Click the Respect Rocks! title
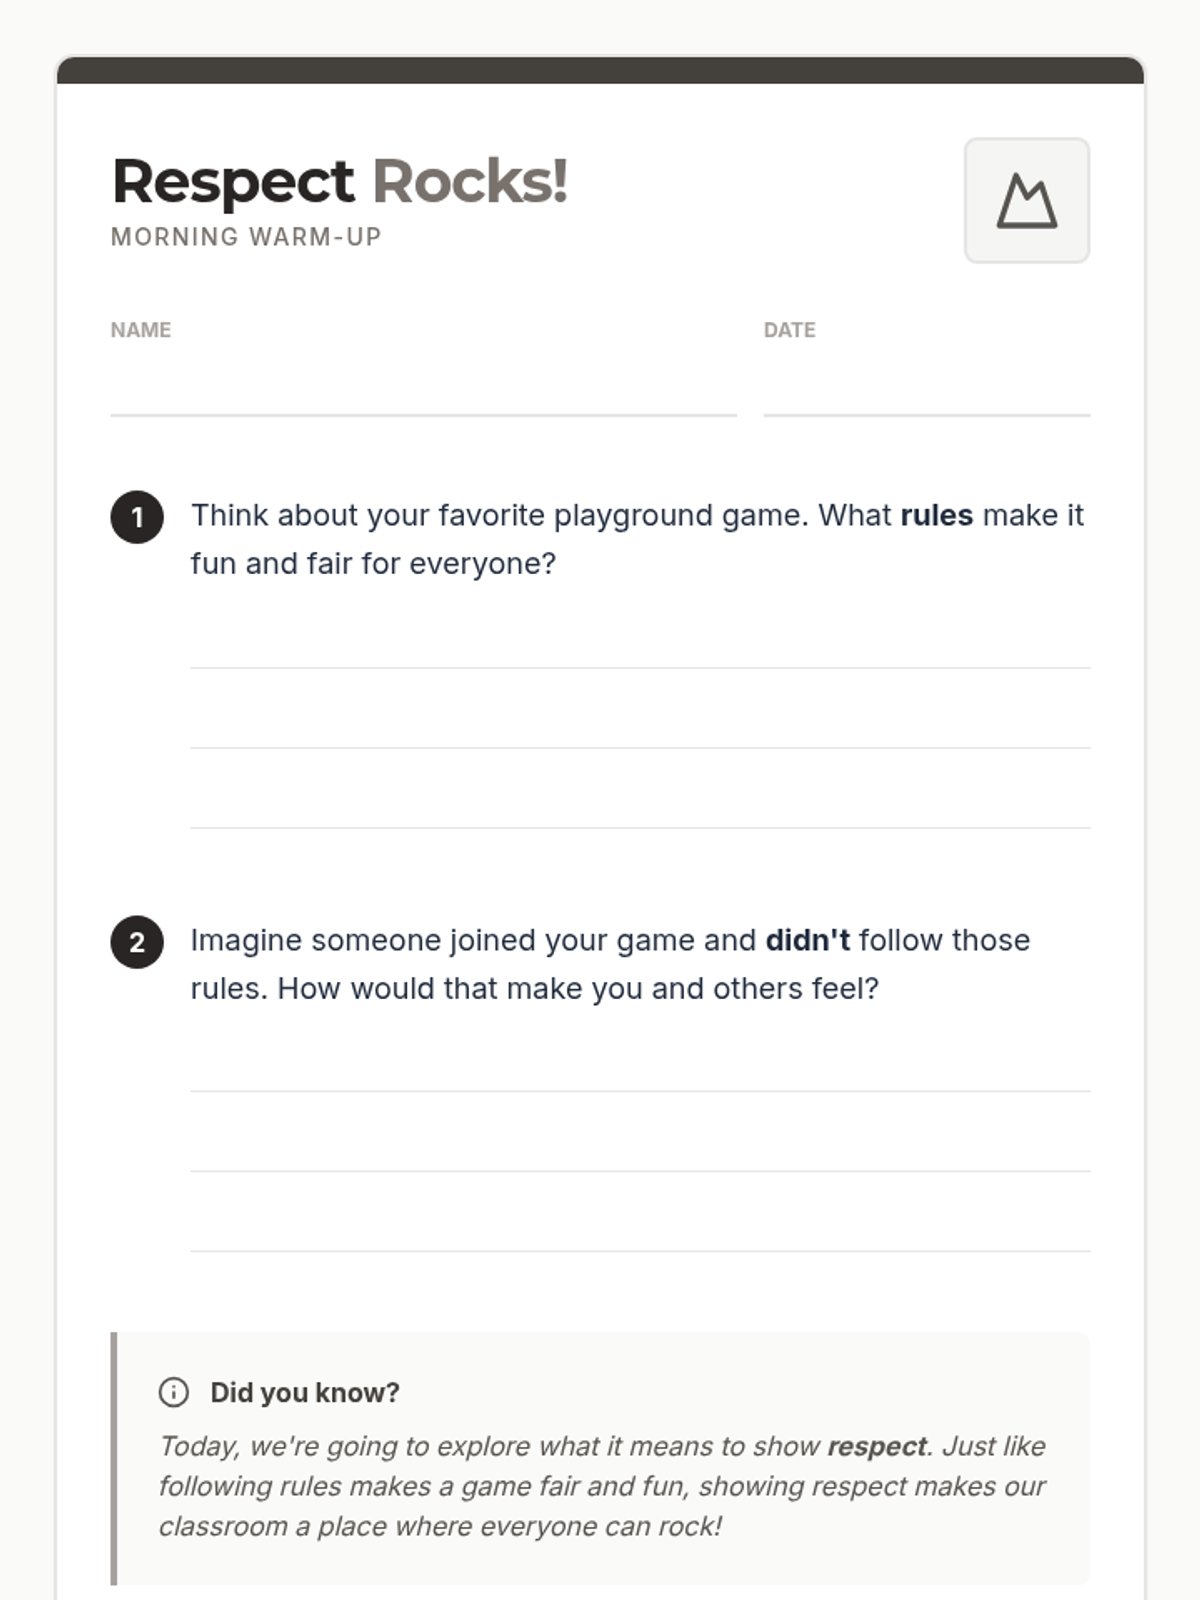 pos(340,182)
